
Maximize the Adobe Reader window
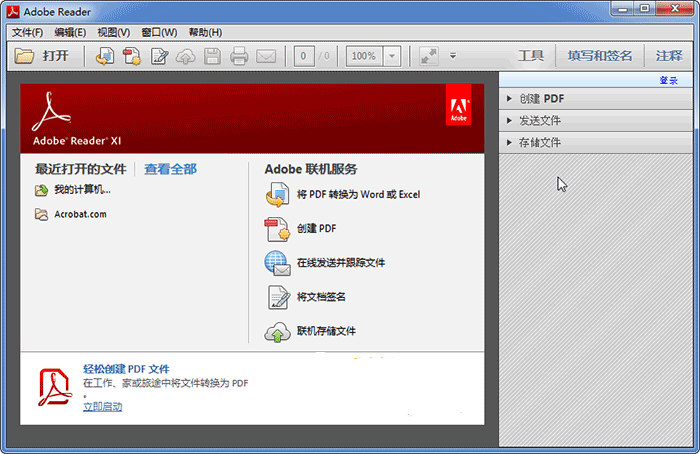[645, 9]
